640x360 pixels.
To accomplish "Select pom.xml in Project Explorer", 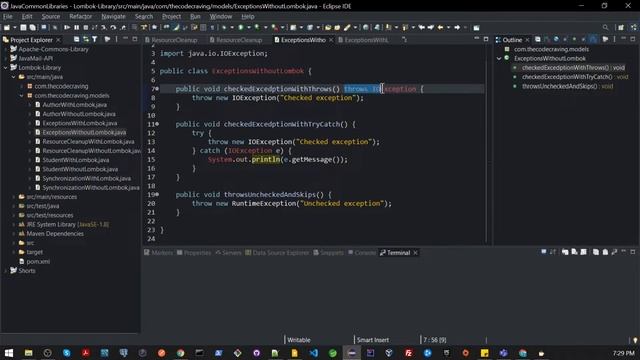I will (x=38, y=262).
